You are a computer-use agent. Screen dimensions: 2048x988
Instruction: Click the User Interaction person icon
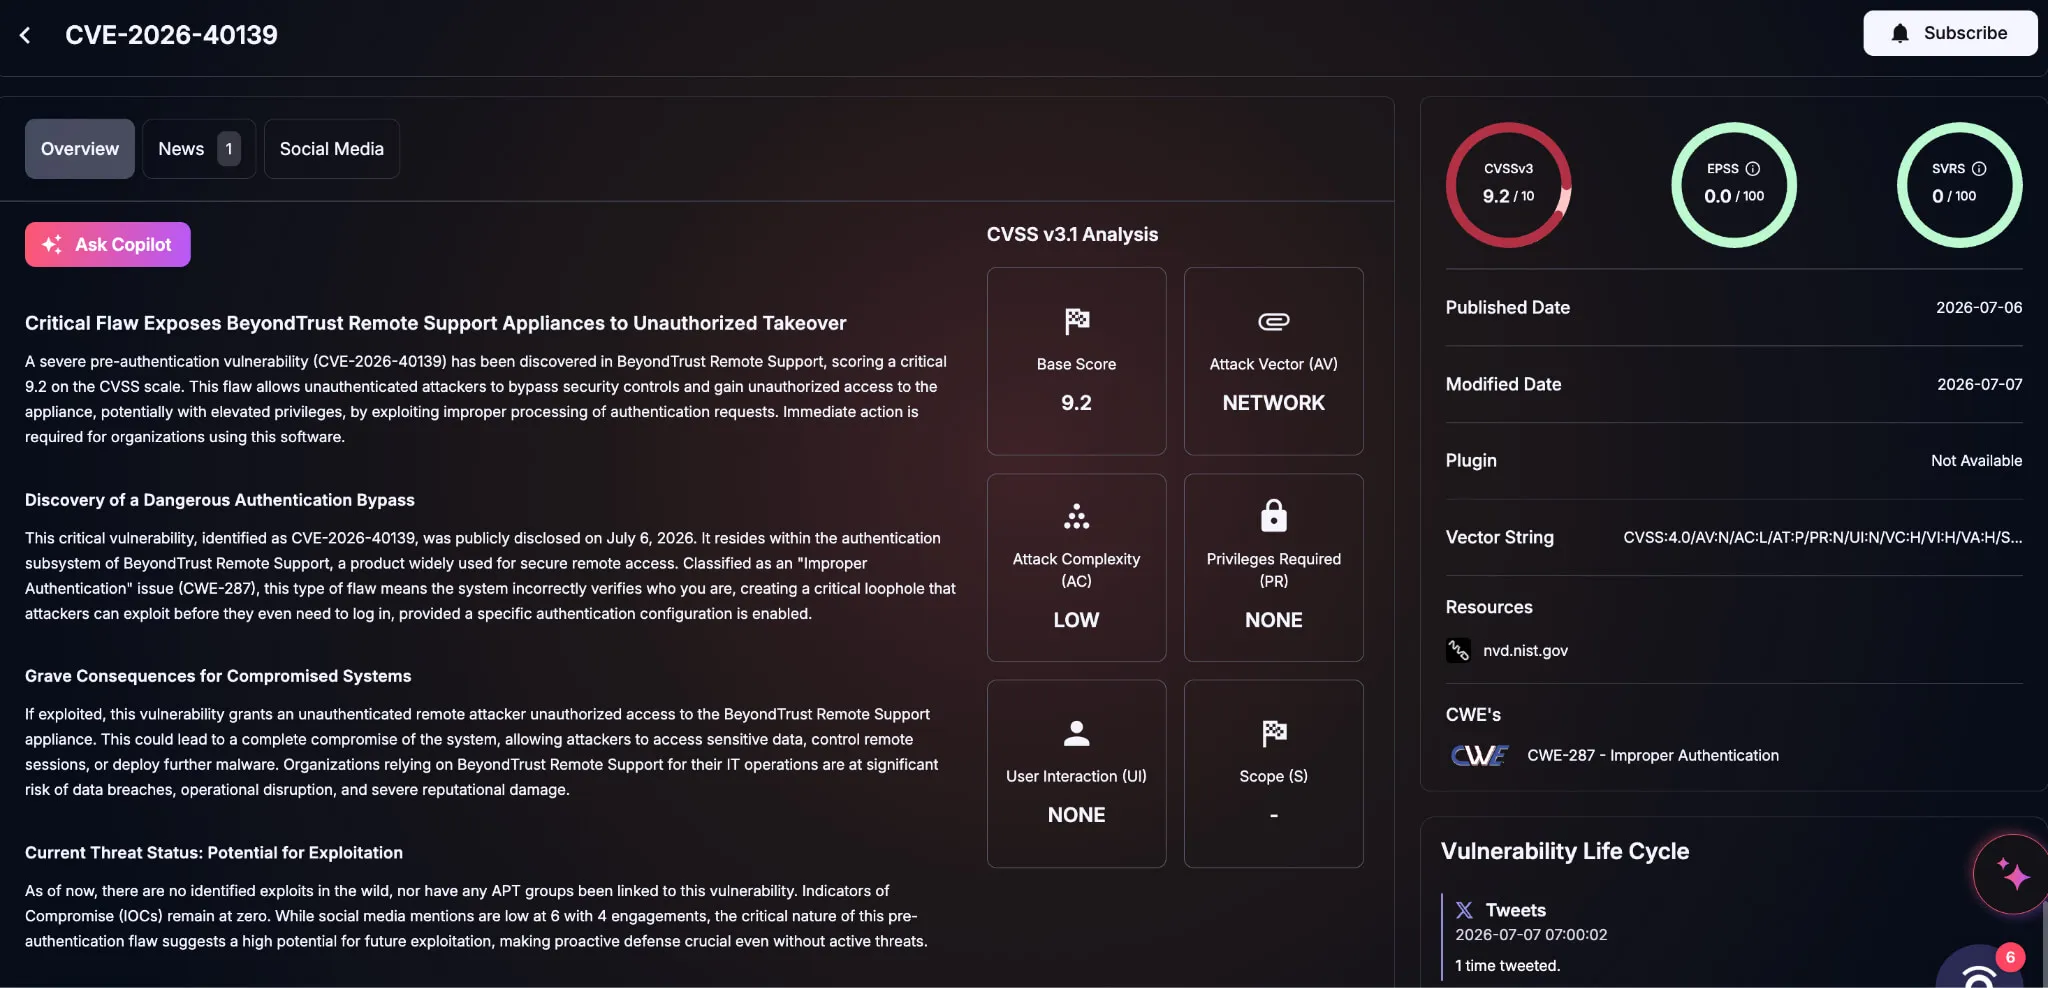1076,733
